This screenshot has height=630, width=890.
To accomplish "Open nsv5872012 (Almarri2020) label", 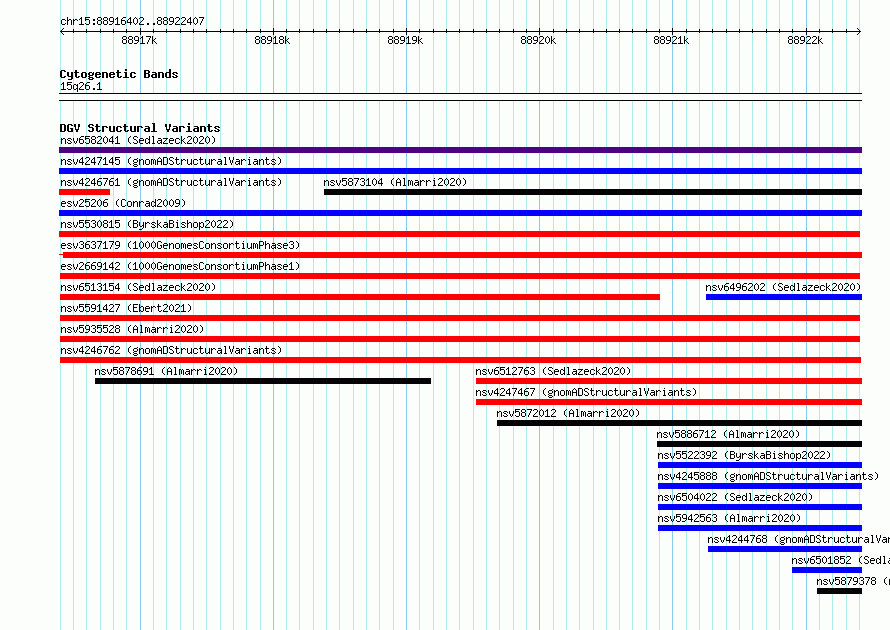I will point(568,413).
